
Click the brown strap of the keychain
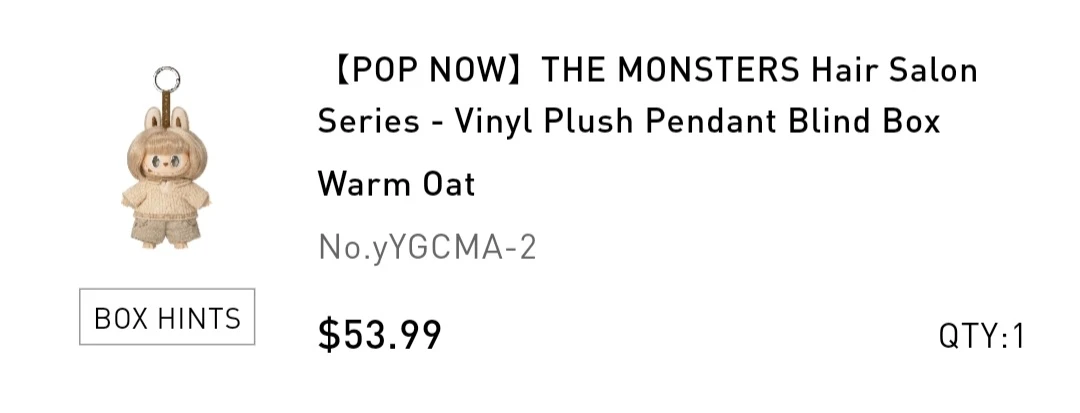(166, 105)
